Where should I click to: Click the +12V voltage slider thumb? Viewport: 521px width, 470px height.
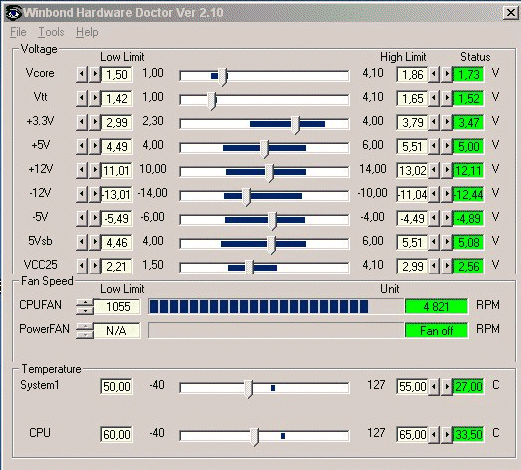(269, 173)
